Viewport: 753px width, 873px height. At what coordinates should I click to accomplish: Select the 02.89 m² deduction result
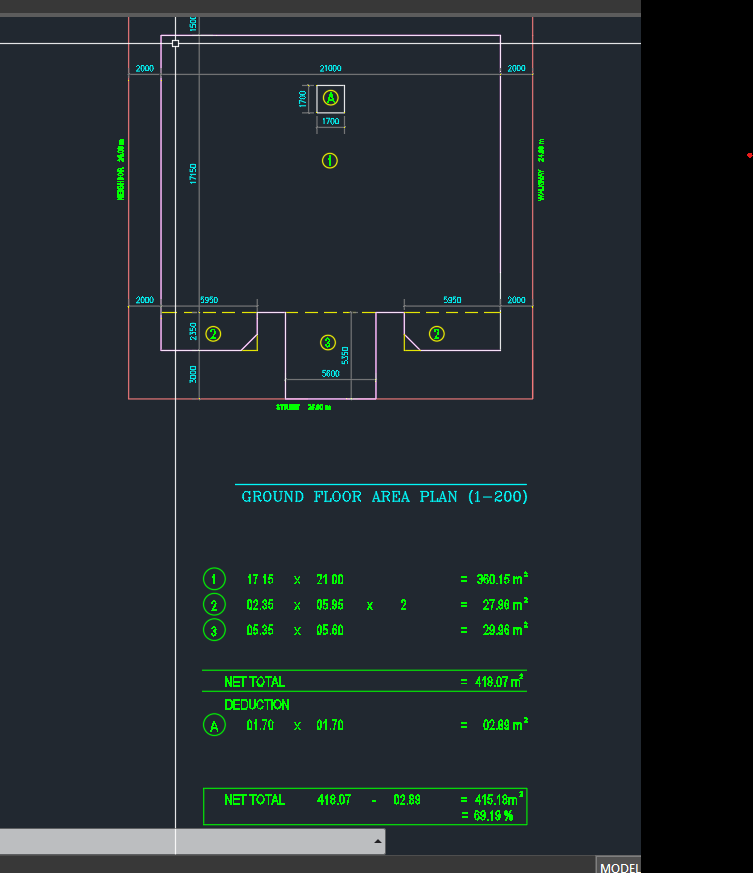[505, 725]
